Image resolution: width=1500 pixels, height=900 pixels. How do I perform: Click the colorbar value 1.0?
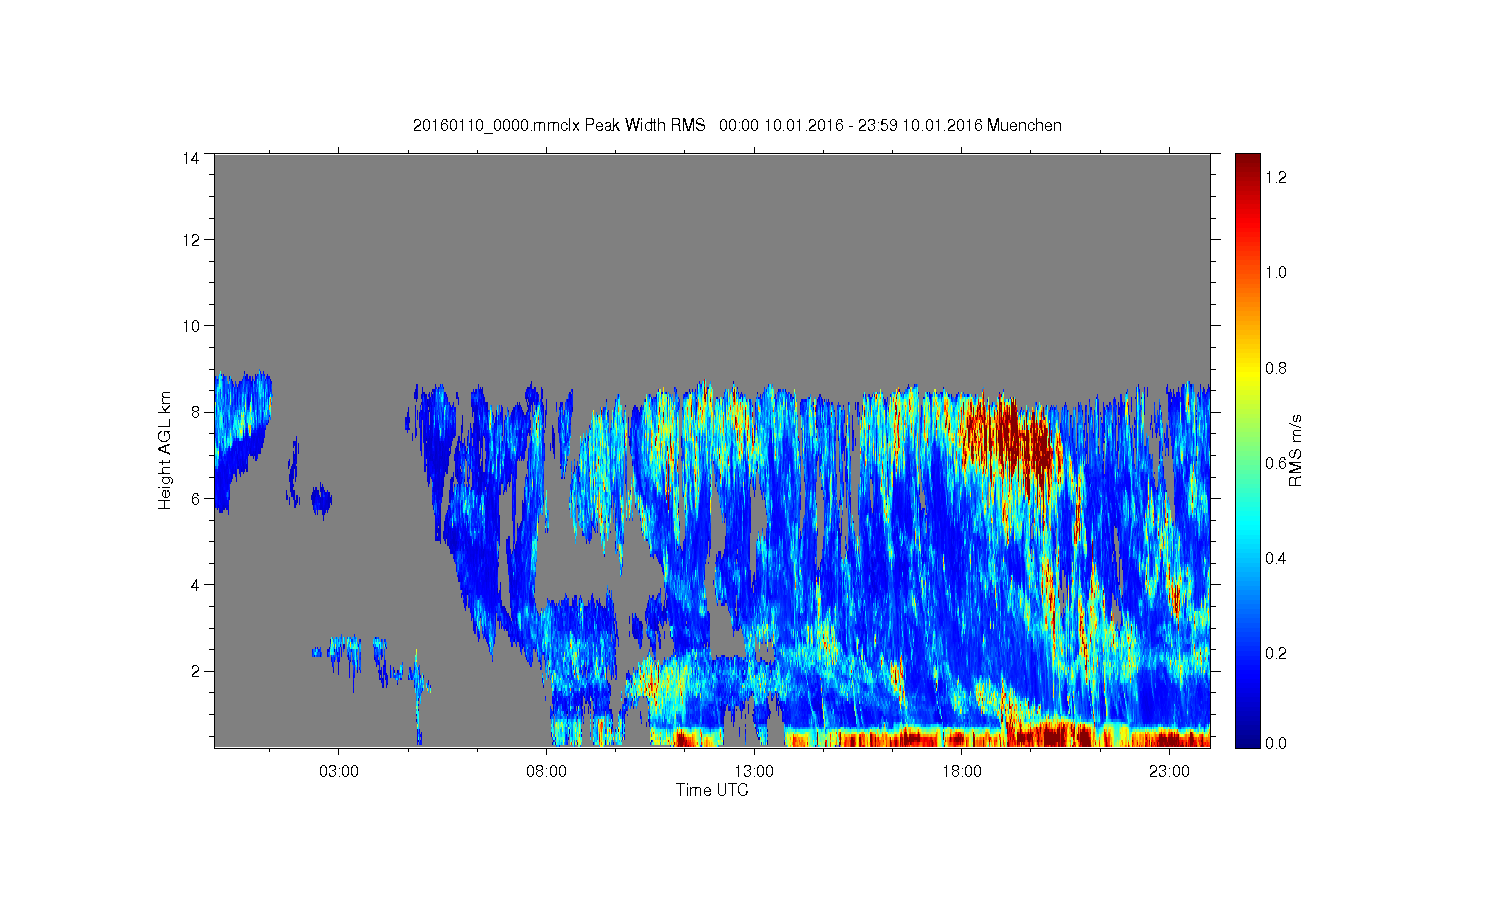pyautogui.click(x=1276, y=272)
